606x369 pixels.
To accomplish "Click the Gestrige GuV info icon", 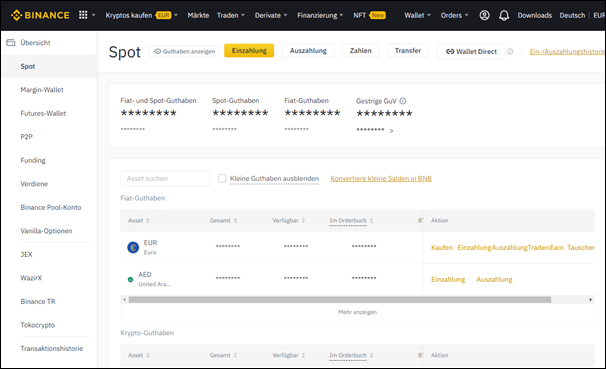I will 403,101.
